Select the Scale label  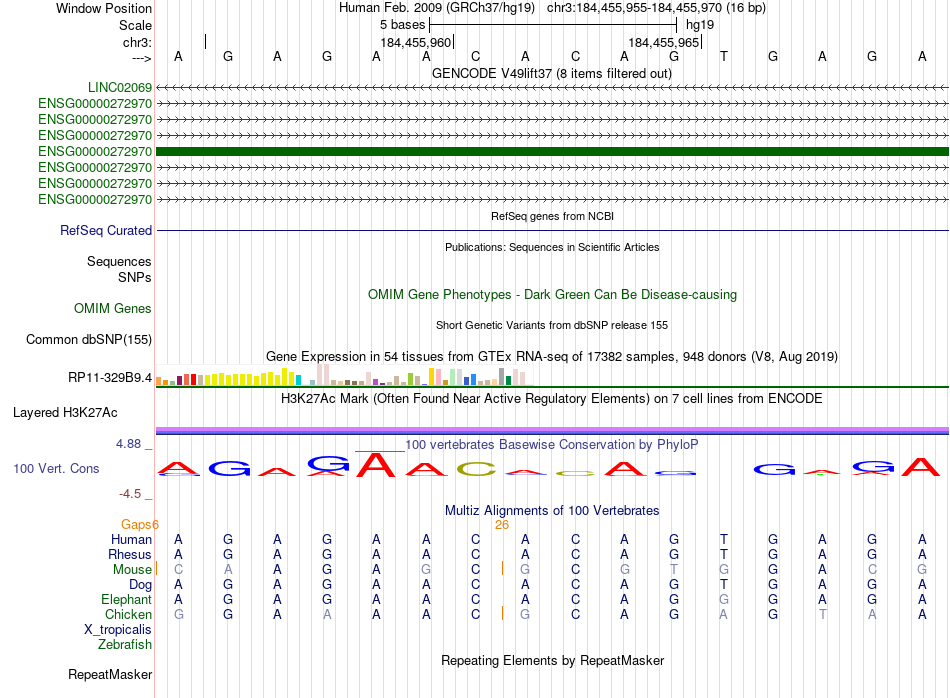point(135,25)
